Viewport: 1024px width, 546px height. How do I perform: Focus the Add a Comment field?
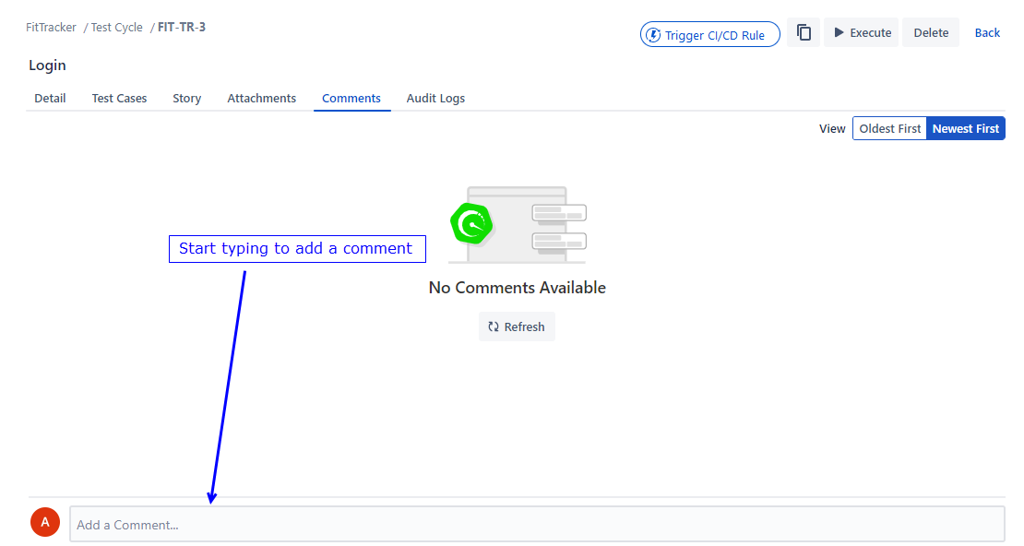pyautogui.click(x=536, y=524)
